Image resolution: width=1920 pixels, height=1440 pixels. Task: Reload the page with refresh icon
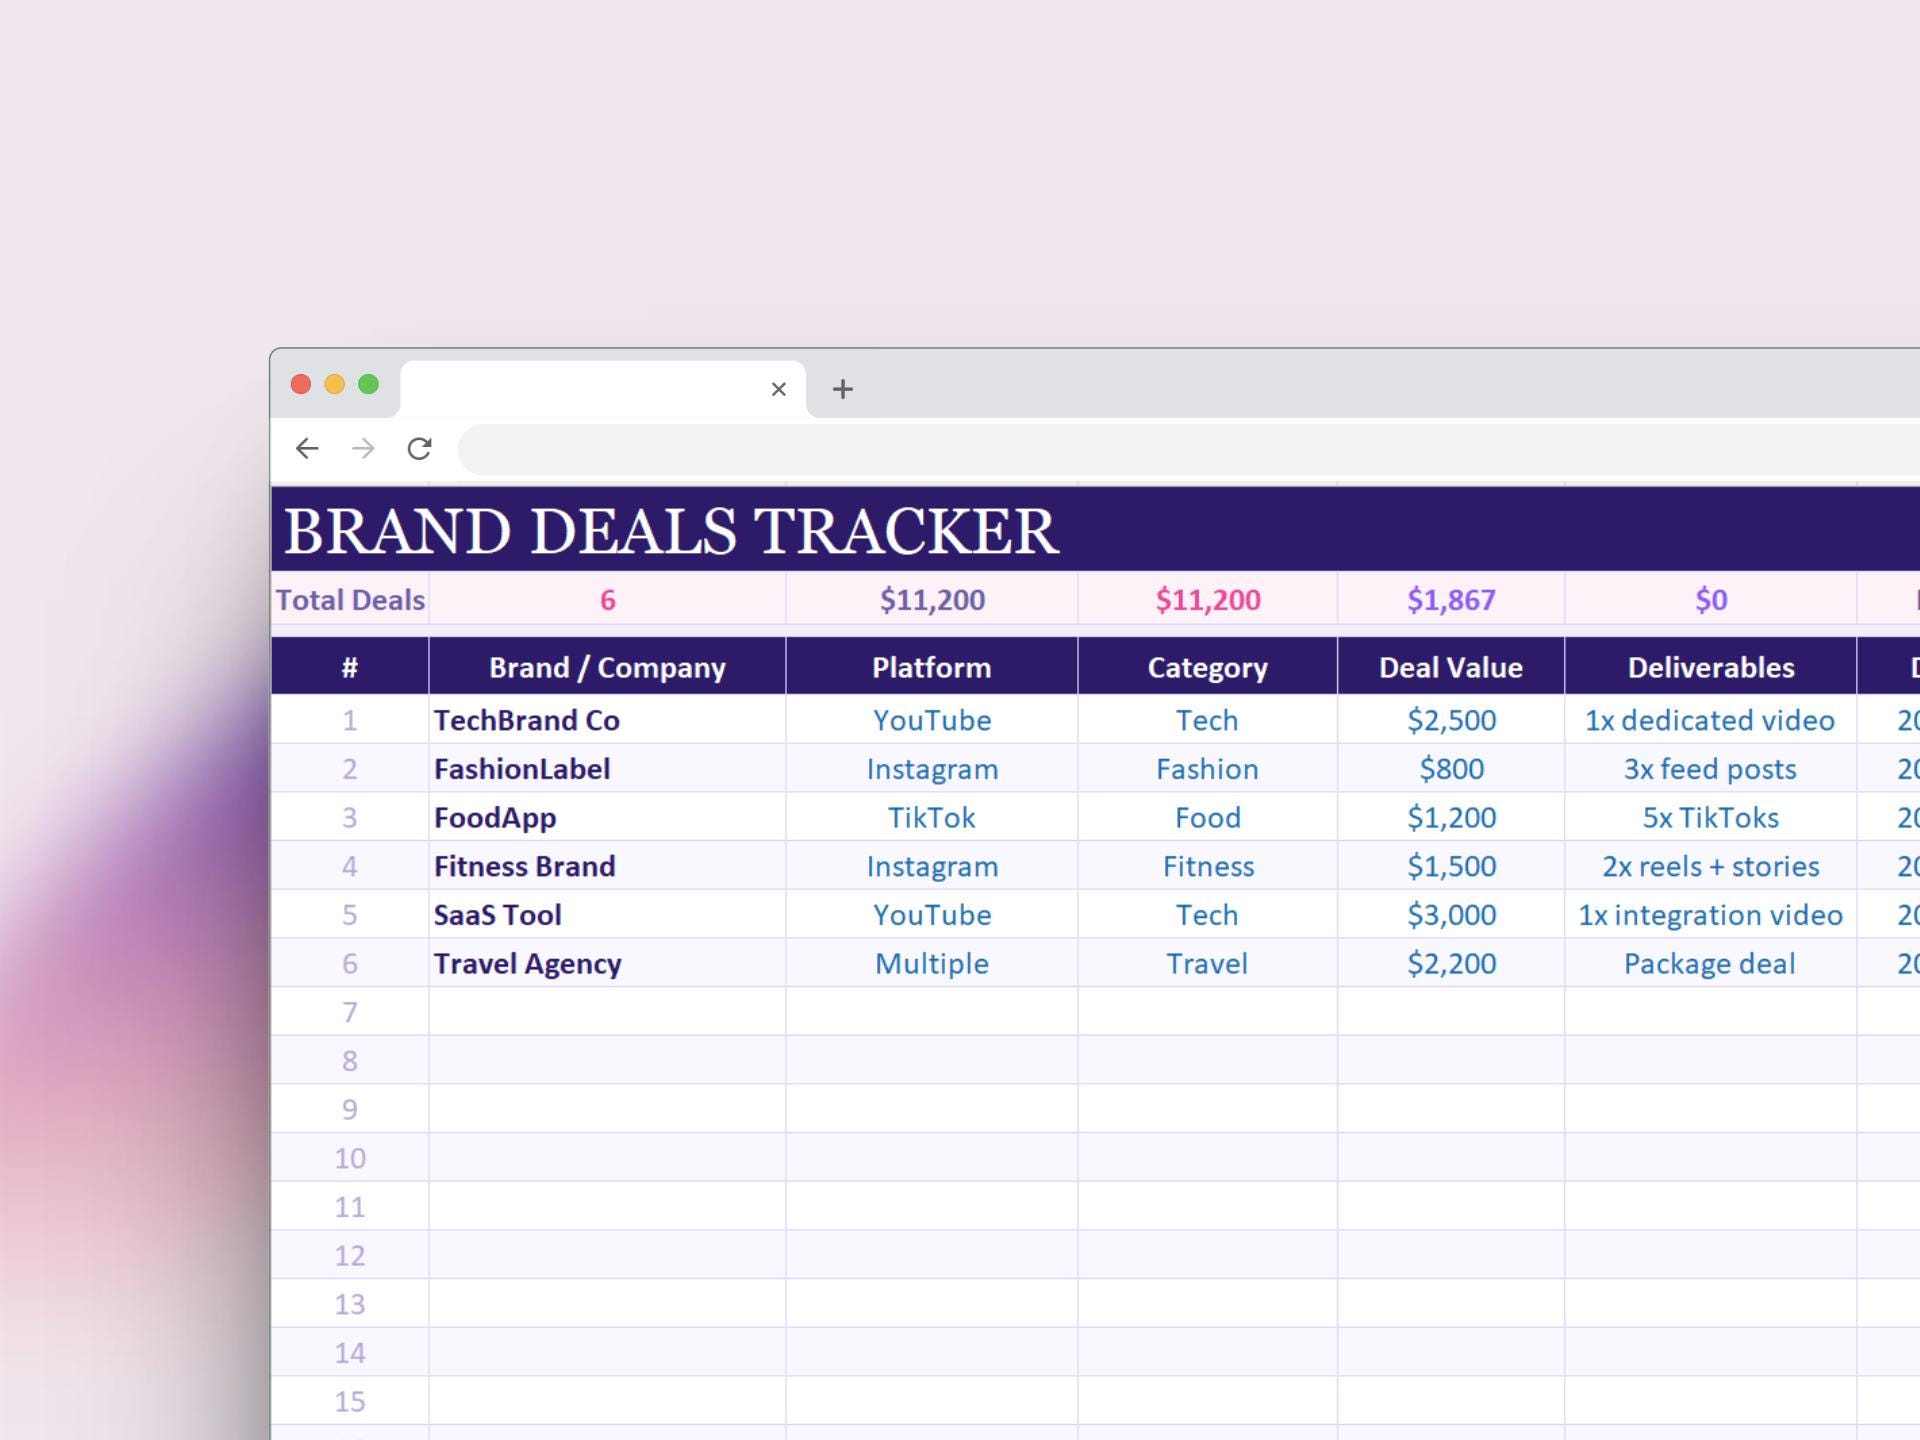coord(419,448)
